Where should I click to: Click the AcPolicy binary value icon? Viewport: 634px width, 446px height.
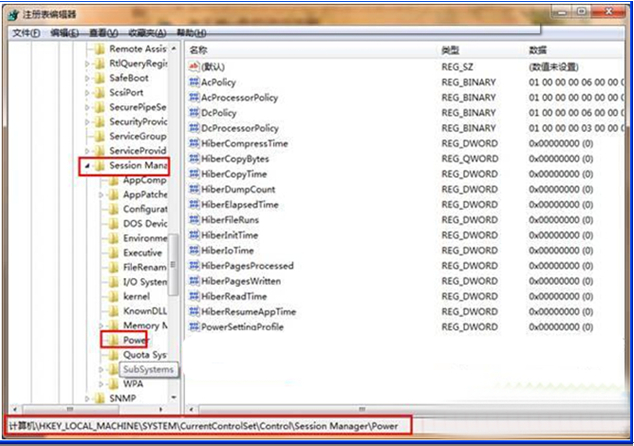pos(194,82)
